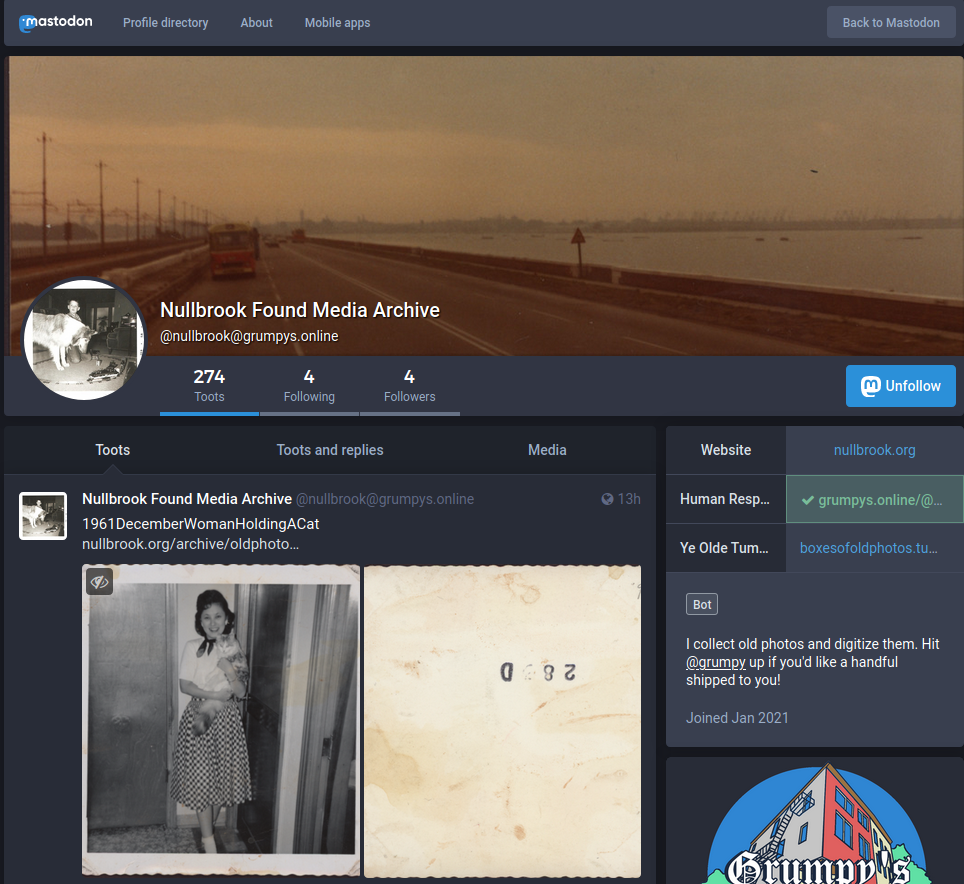Click the globe visibility icon beside 13h

pos(607,499)
